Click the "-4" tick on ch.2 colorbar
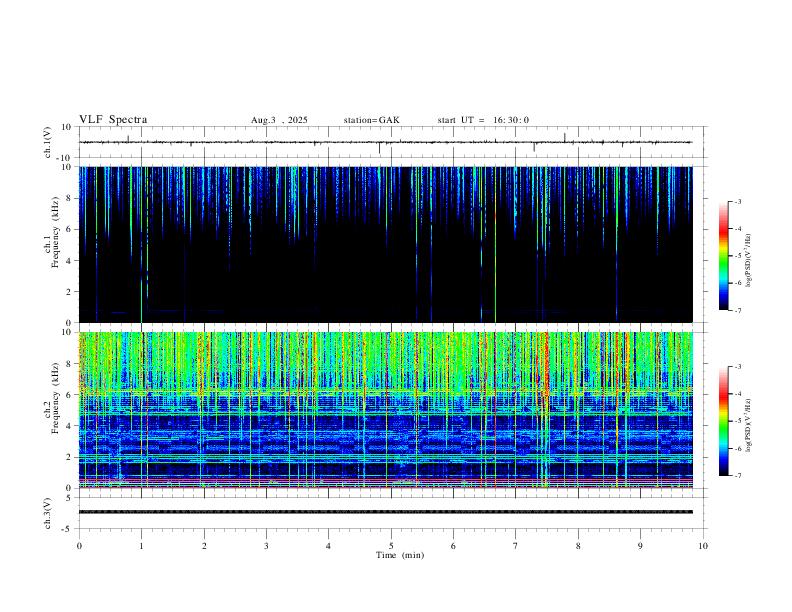This screenshot has height=612, width=792. [737, 394]
